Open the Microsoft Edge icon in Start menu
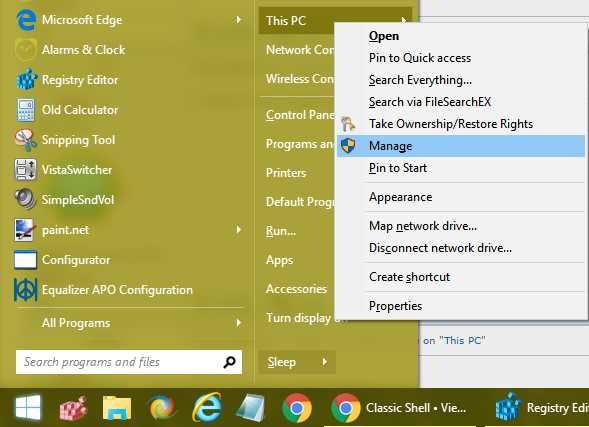The width and height of the screenshot is (589, 427). [x=26, y=20]
